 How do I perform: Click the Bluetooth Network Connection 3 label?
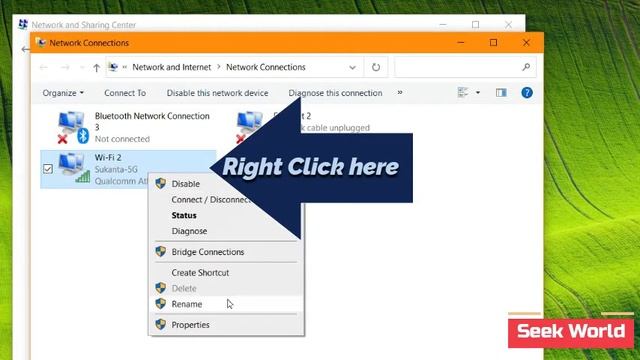pyautogui.click(x=152, y=121)
